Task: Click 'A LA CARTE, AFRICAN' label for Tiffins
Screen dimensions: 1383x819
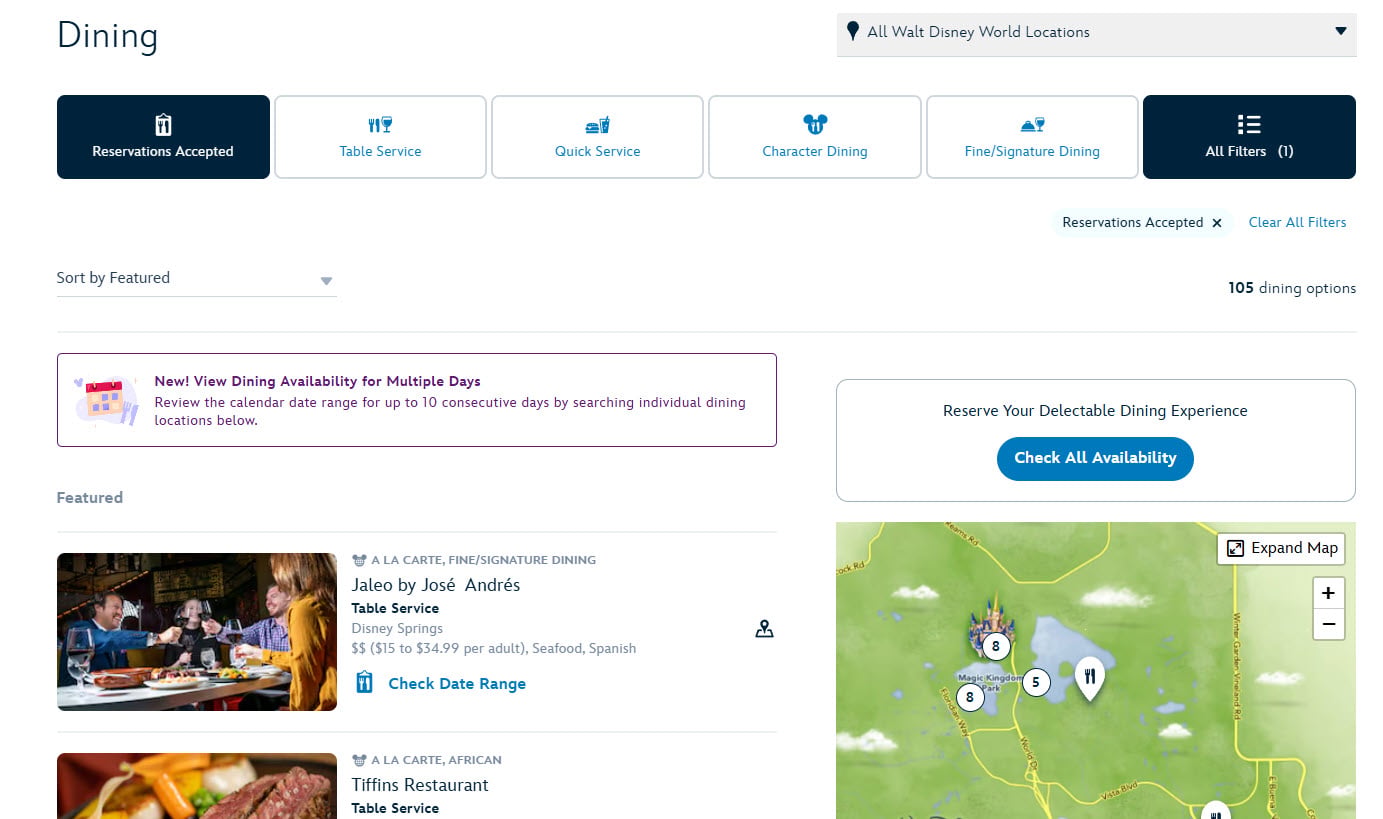Action: [x=437, y=760]
